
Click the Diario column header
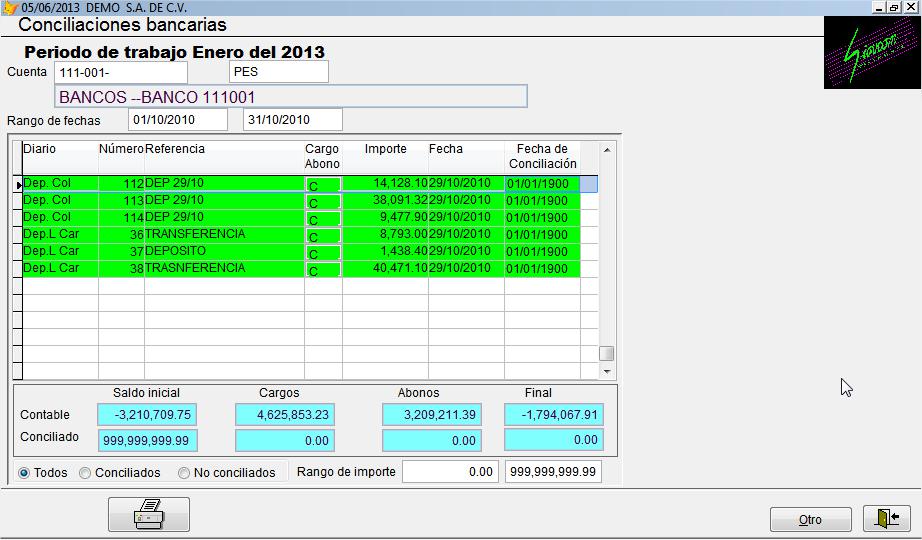60,156
